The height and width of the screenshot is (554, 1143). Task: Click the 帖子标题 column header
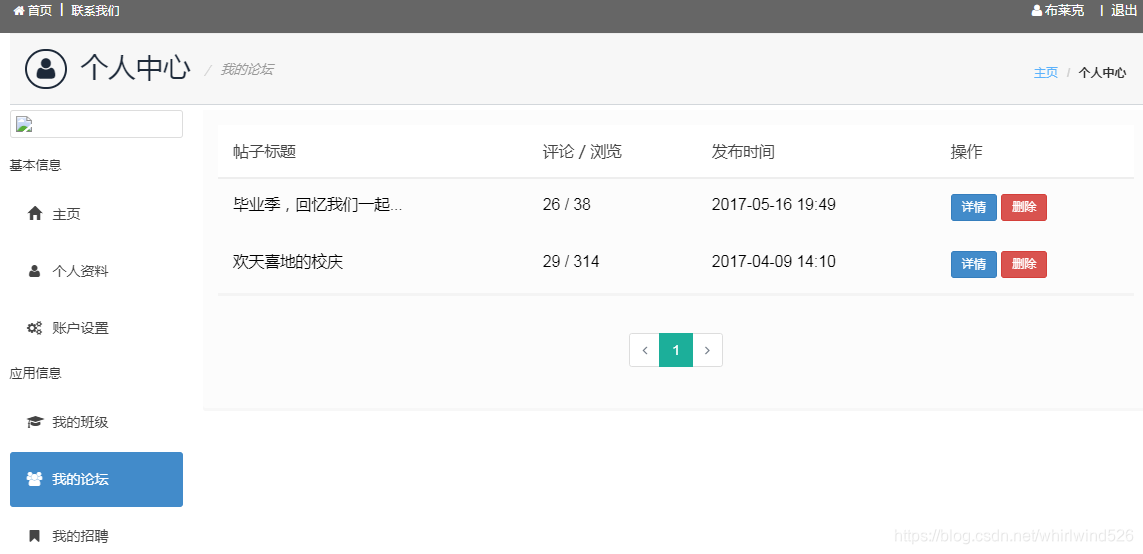(x=264, y=152)
